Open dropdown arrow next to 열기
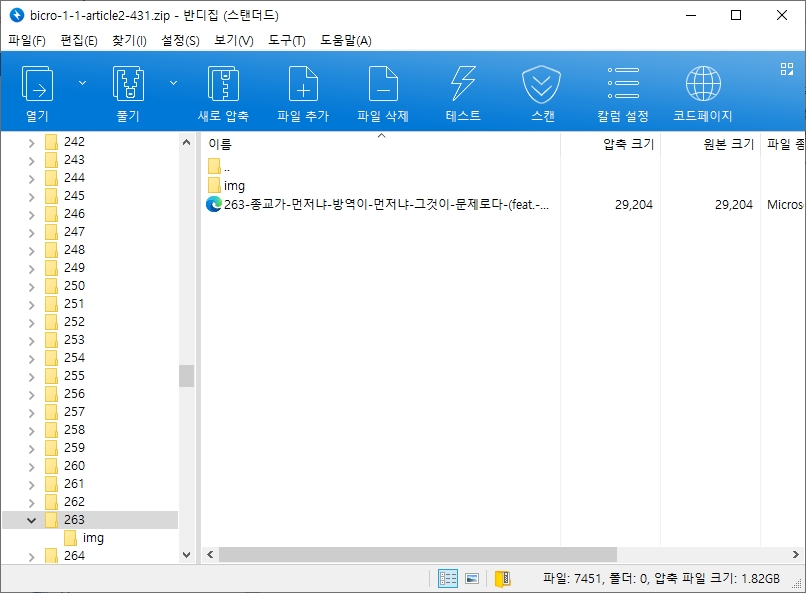The width and height of the screenshot is (806, 593). click(x=82, y=83)
